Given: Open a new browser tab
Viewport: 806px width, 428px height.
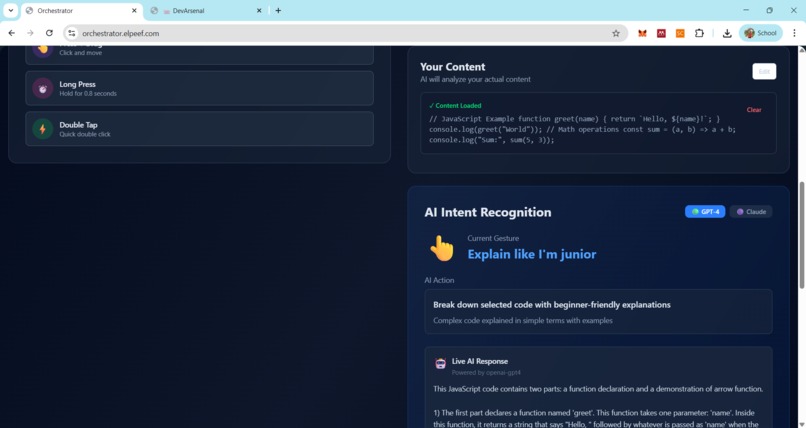Looking at the screenshot, I should pos(278,10).
